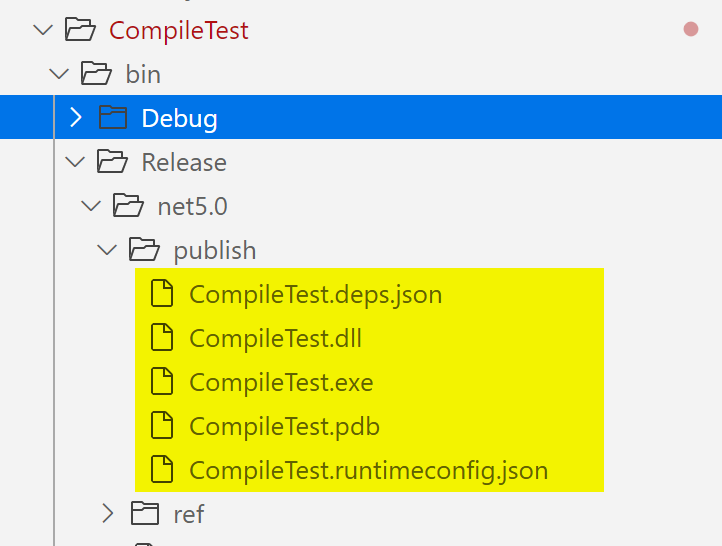Click the CompileTest.exe file icon

[162, 382]
